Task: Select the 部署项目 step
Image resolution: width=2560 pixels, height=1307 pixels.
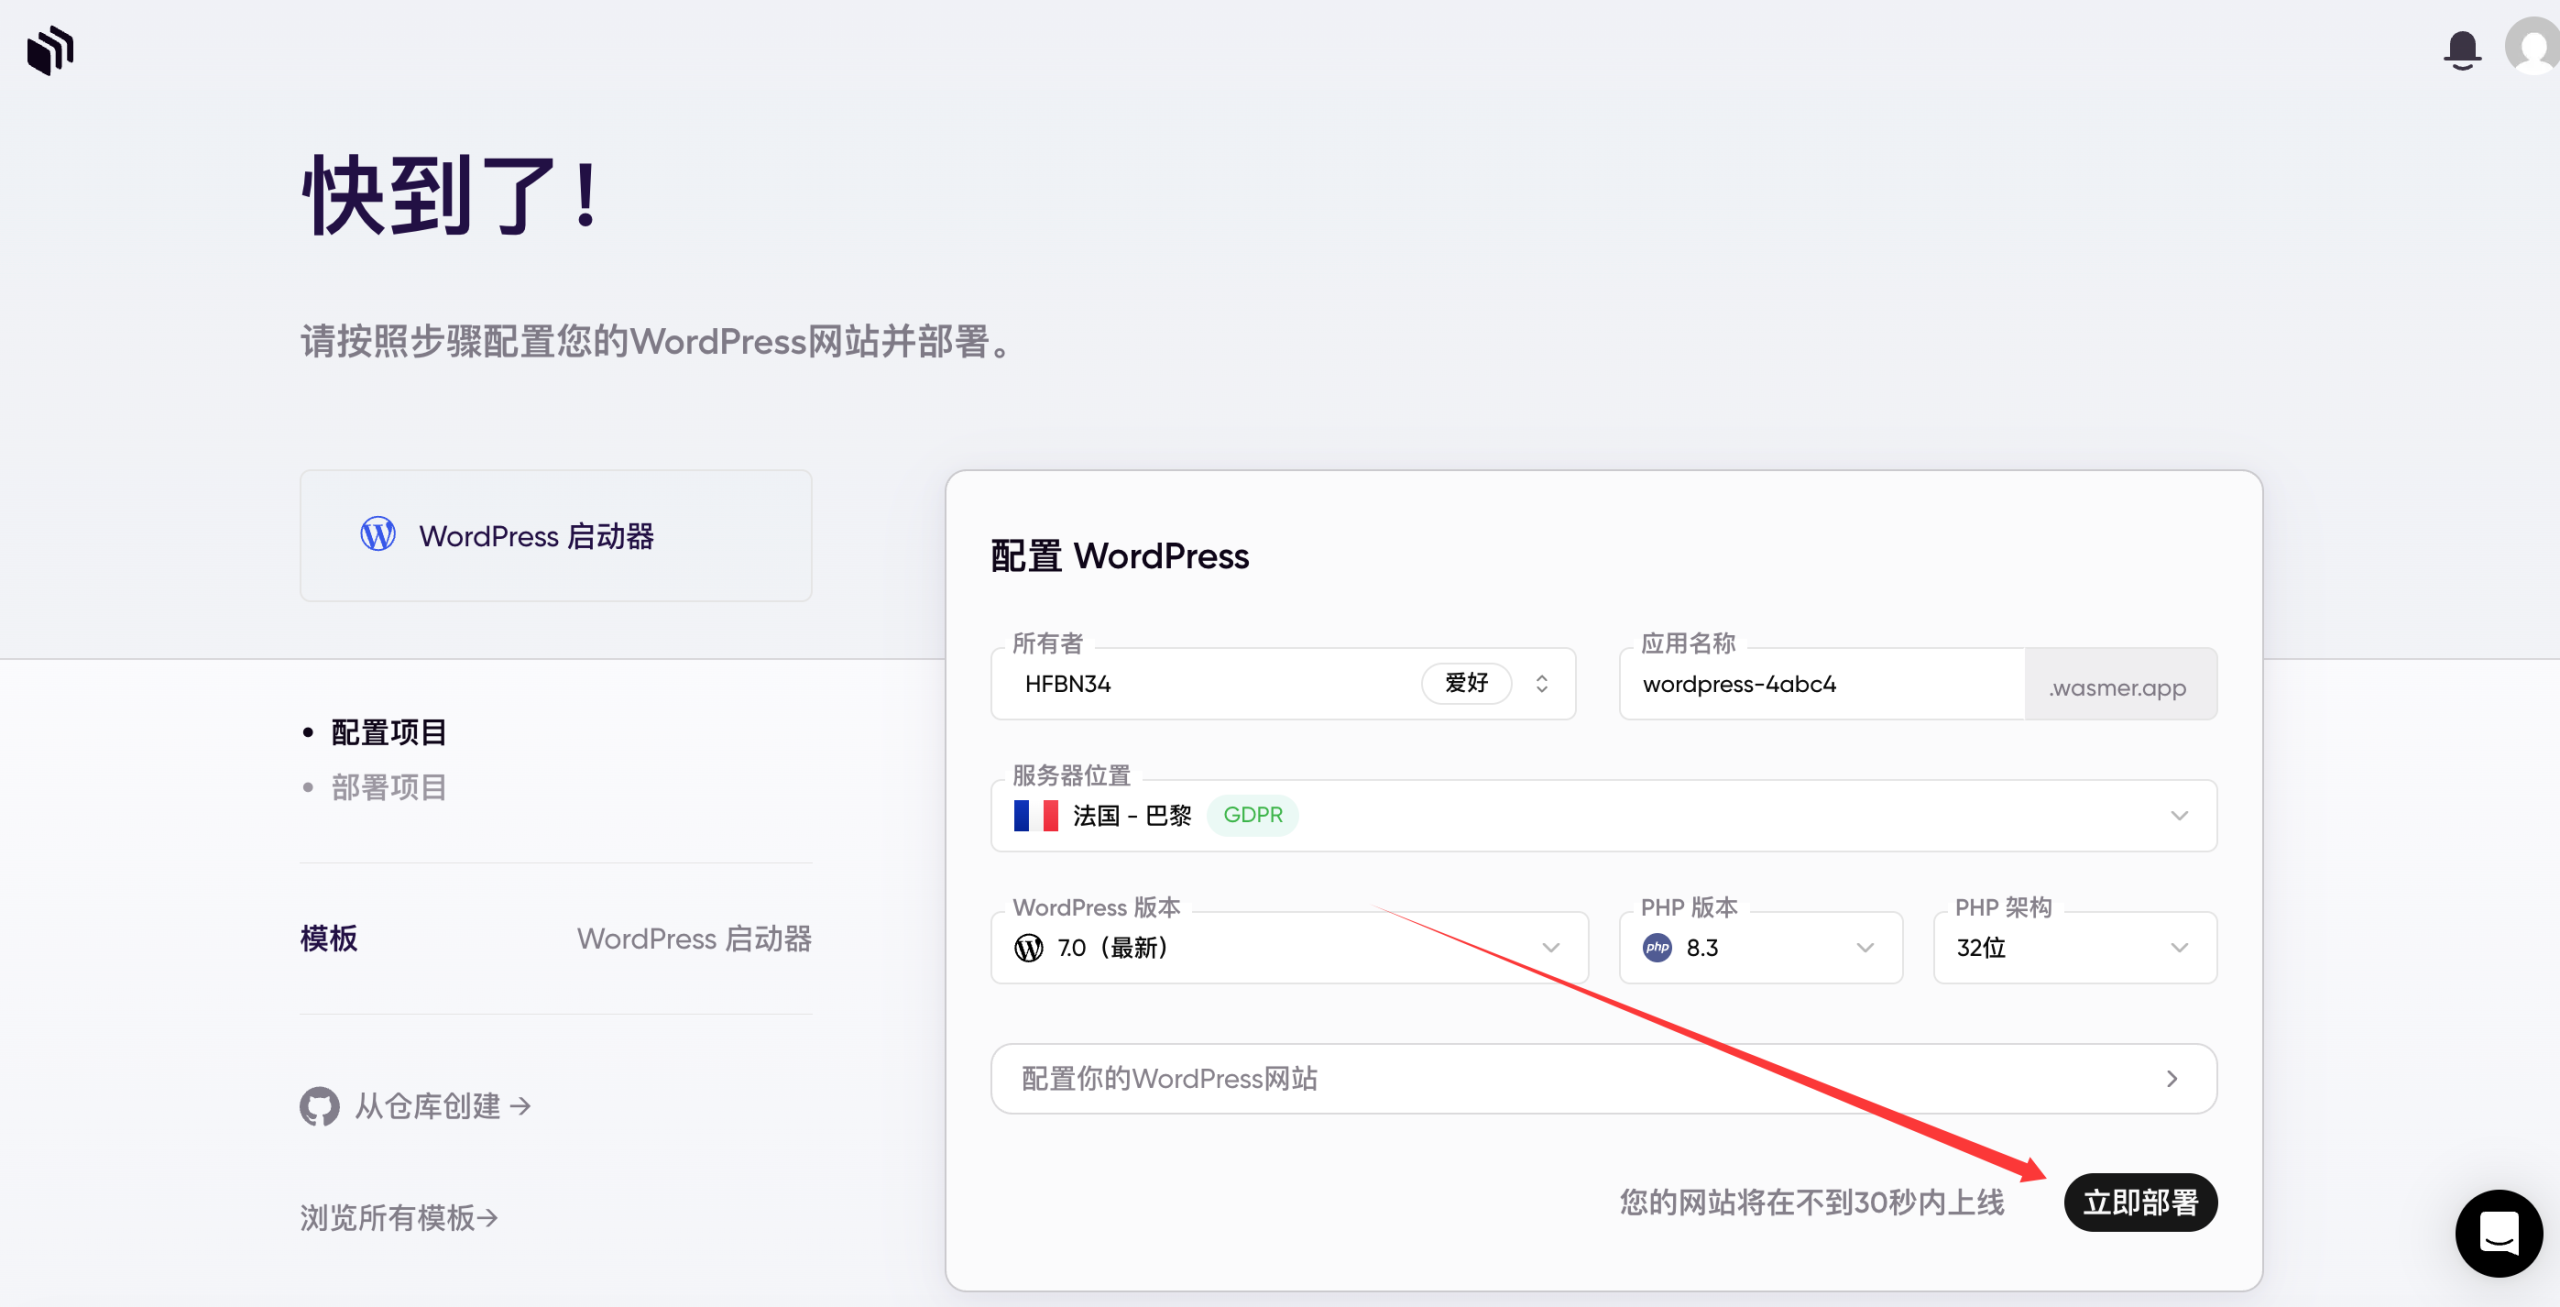Action: pyautogui.click(x=388, y=788)
